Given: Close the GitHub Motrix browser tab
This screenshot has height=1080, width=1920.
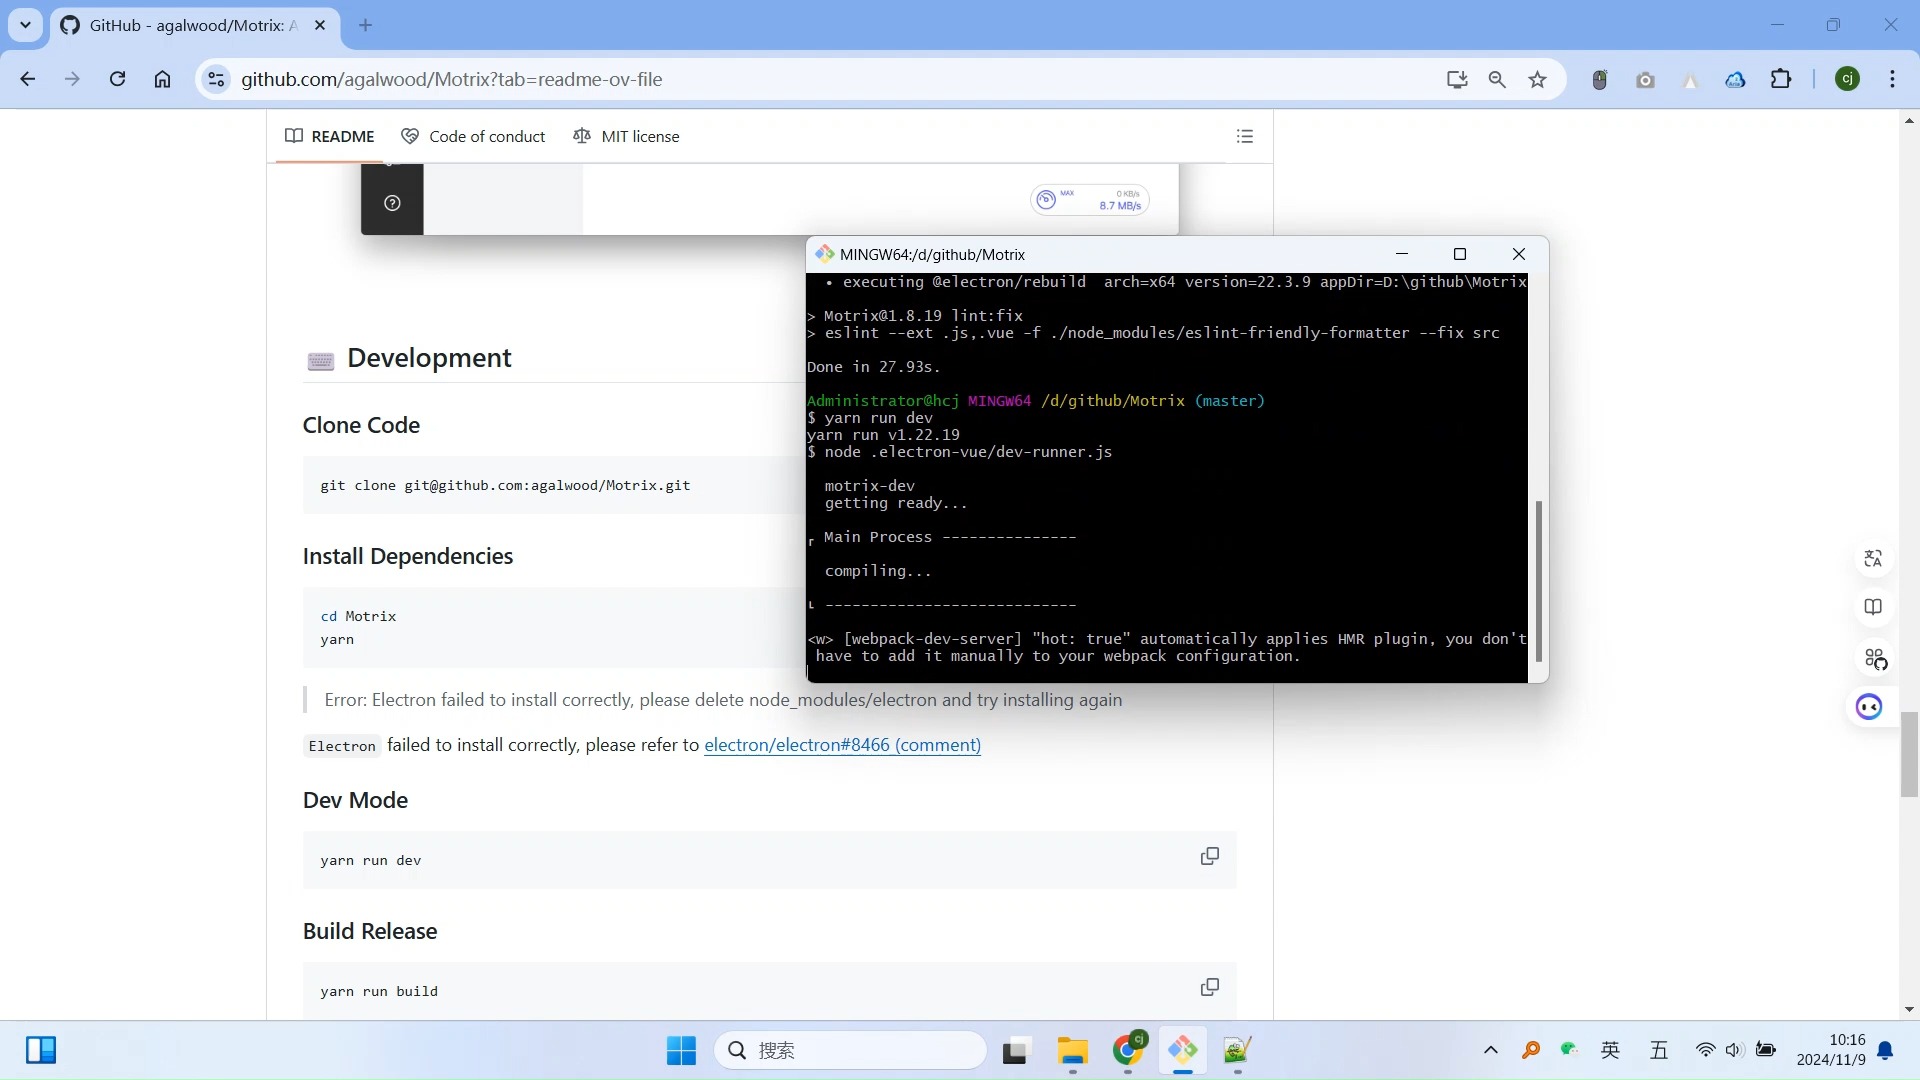Looking at the screenshot, I should tap(320, 25).
